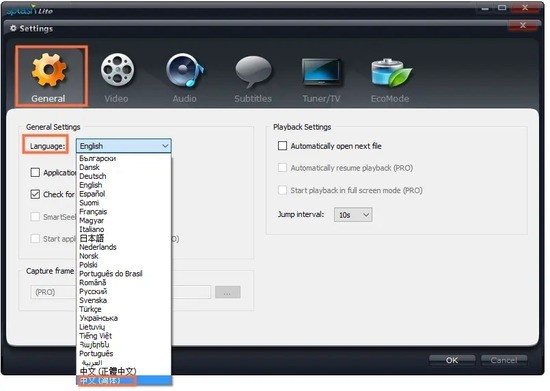The height and width of the screenshot is (391, 550).
Task: Open the General settings gear icon
Action: pyautogui.click(x=49, y=70)
